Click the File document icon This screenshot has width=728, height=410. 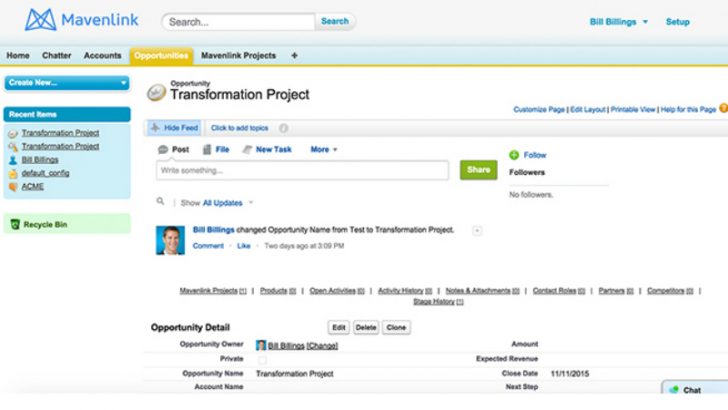tap(207, 150)
